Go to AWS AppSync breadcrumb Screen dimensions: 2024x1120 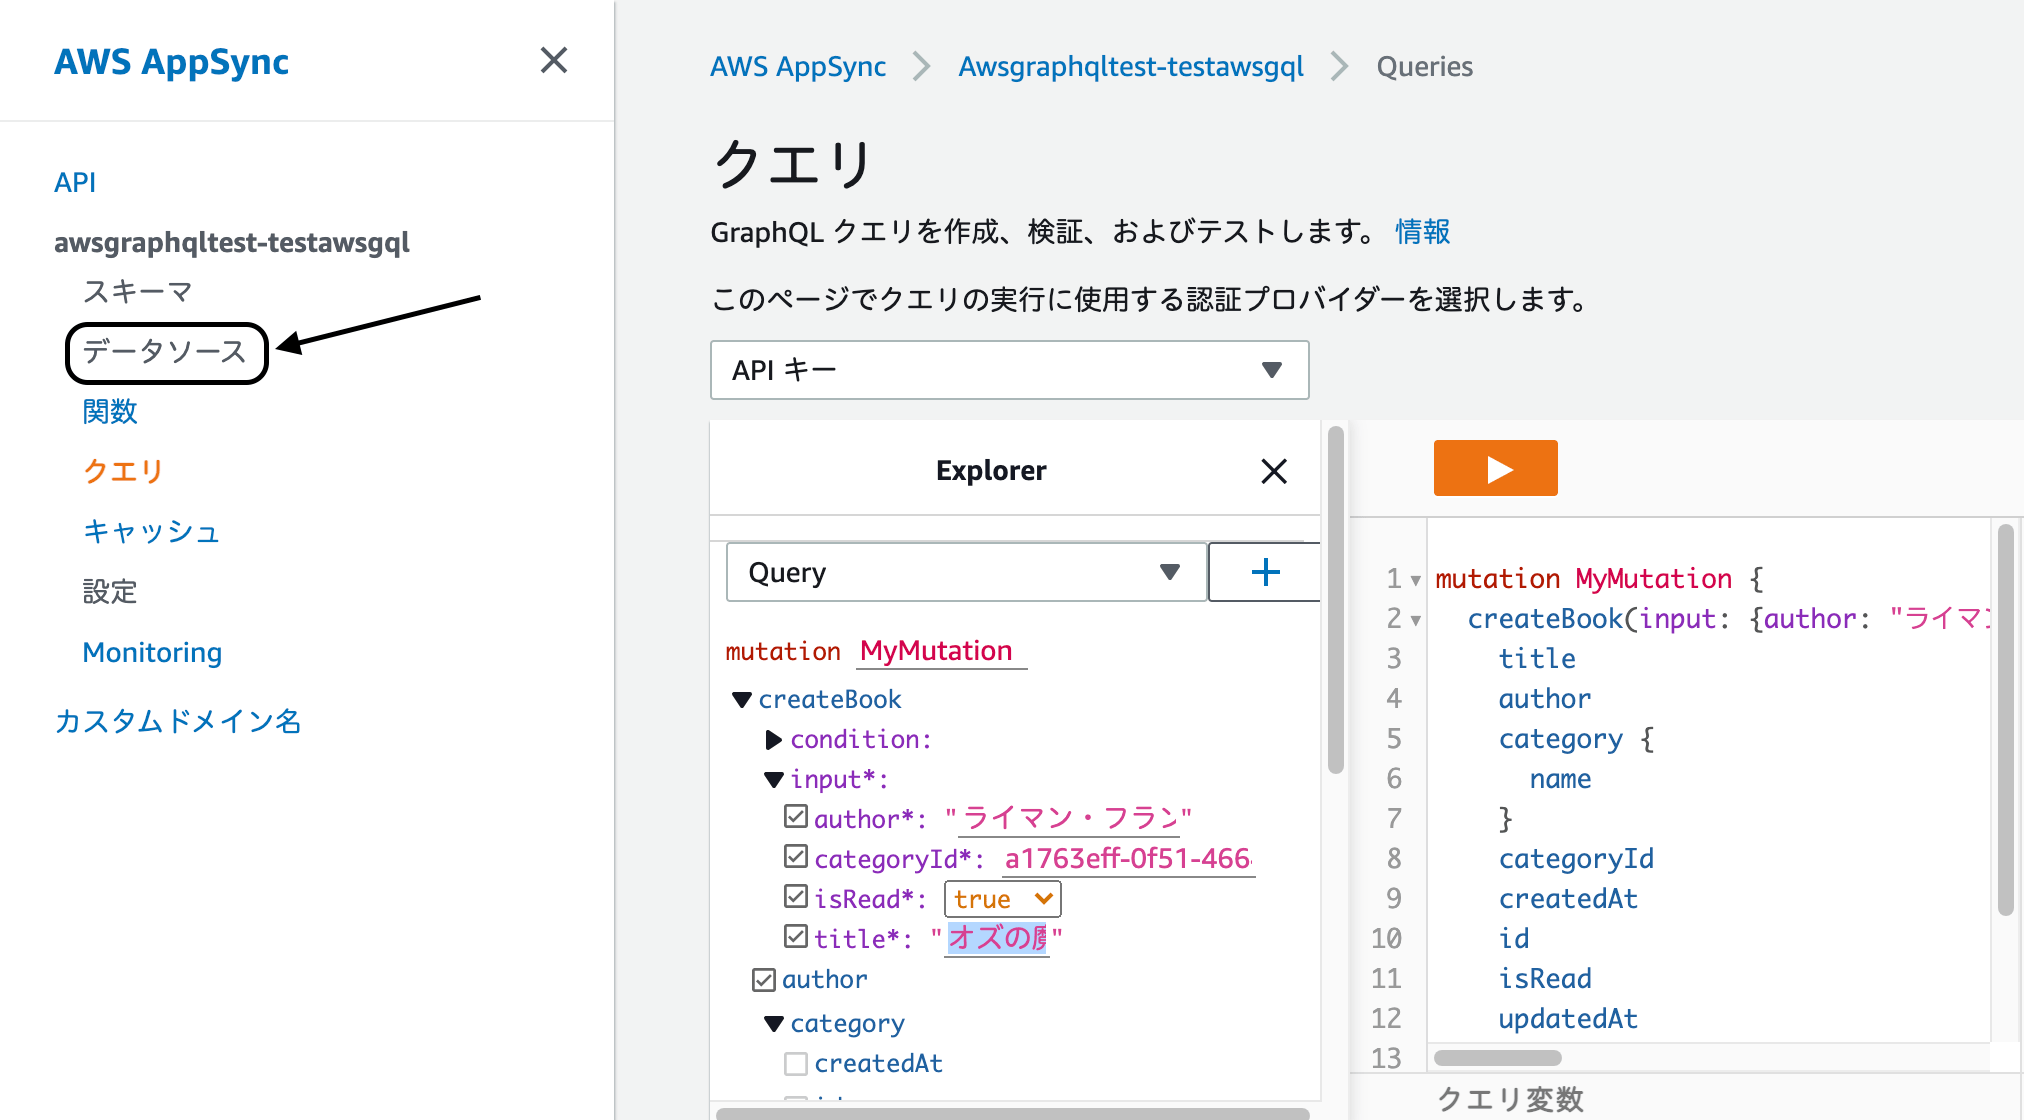[x=798, y=66]
